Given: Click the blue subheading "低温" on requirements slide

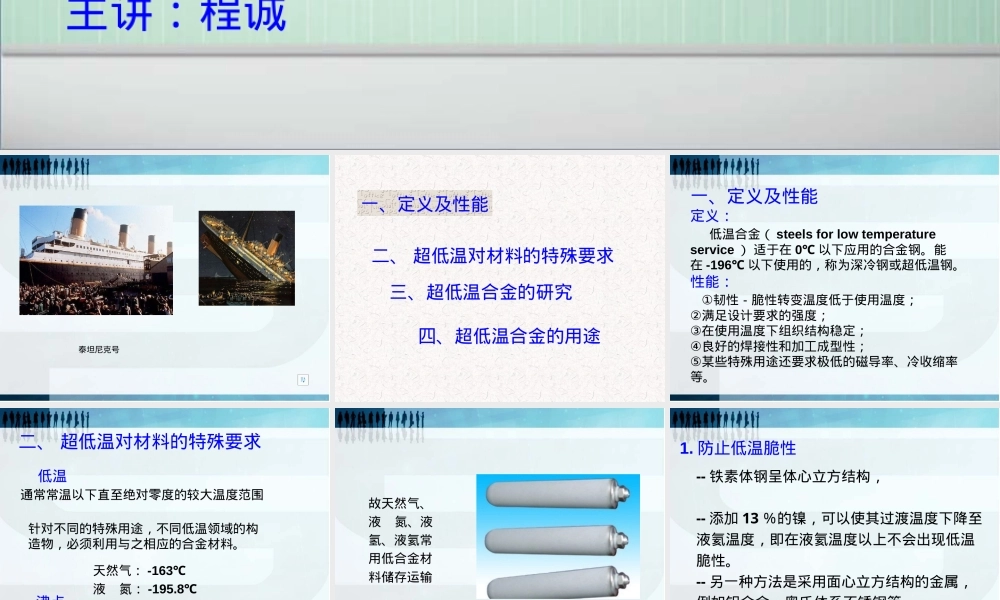Looking at the screenshot, I should (52, 476).
